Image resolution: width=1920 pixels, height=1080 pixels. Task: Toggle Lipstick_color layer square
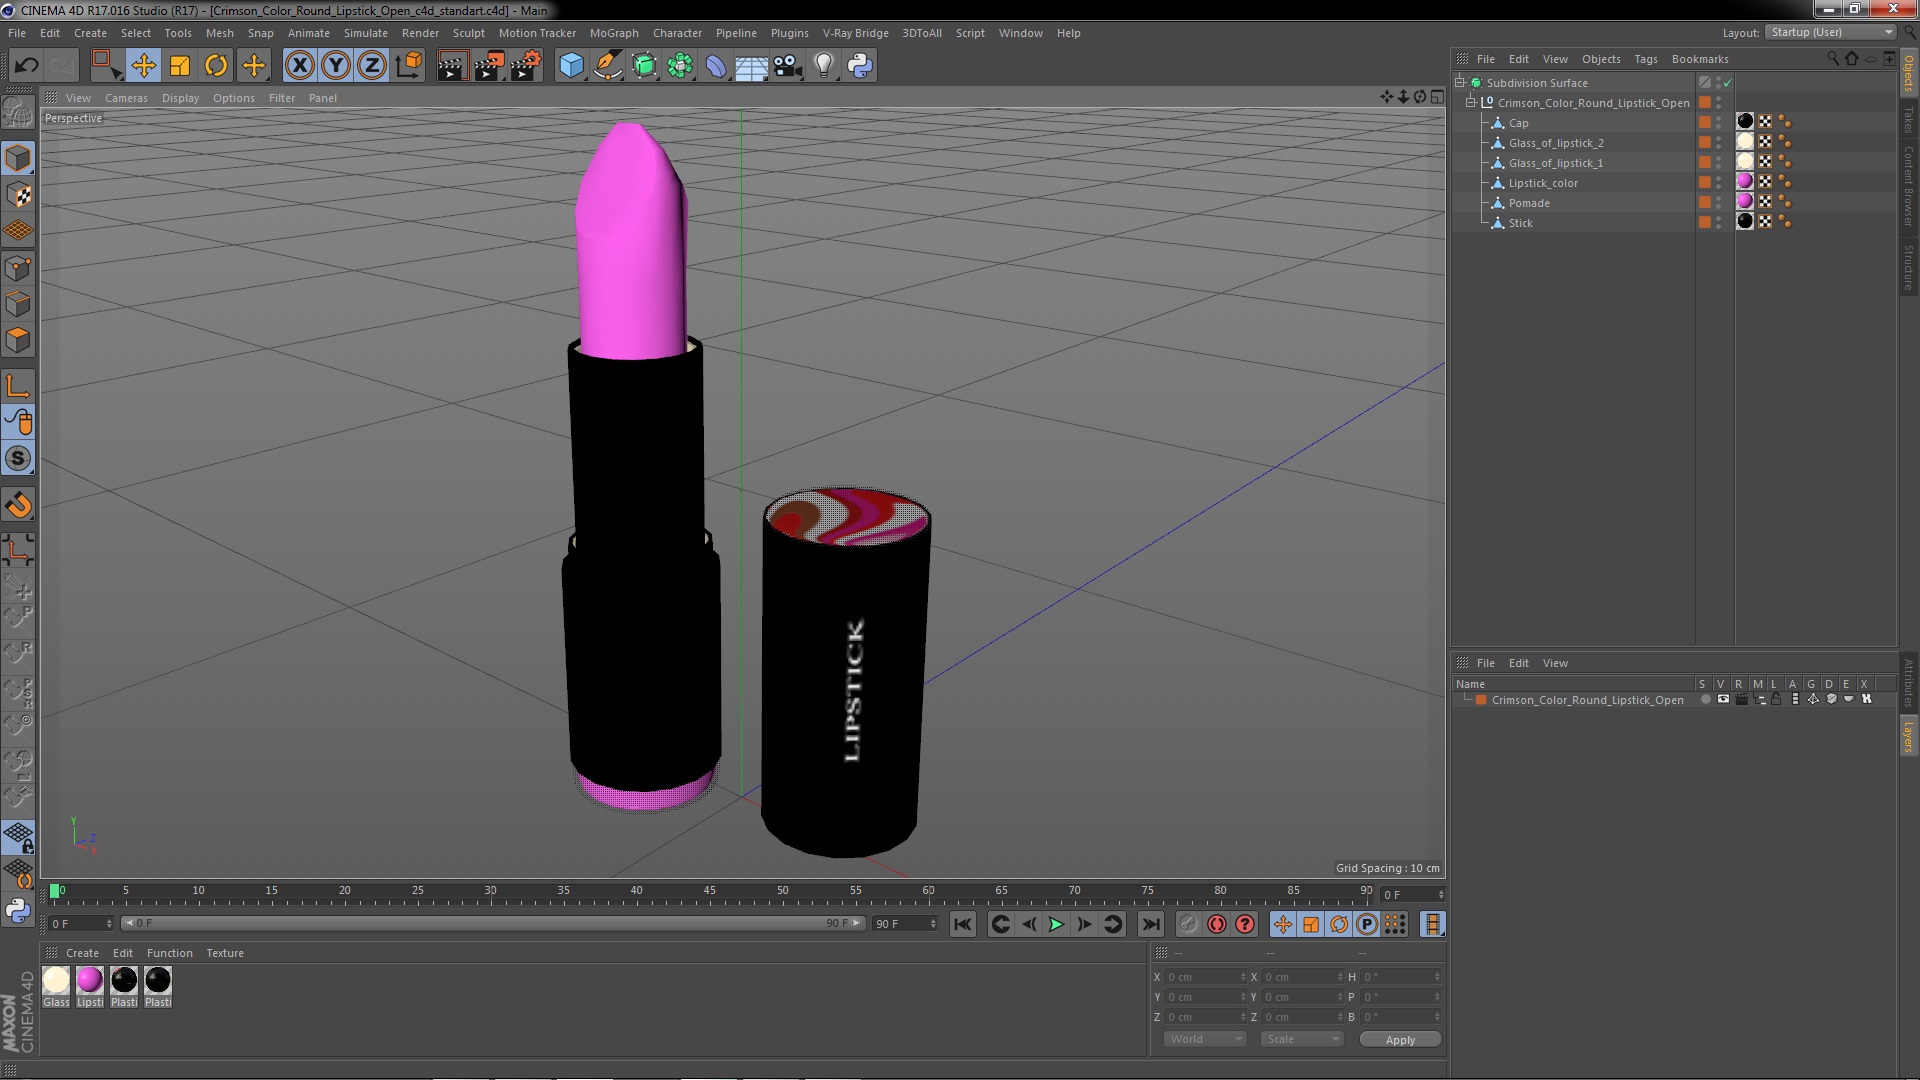coord(1705,183)
